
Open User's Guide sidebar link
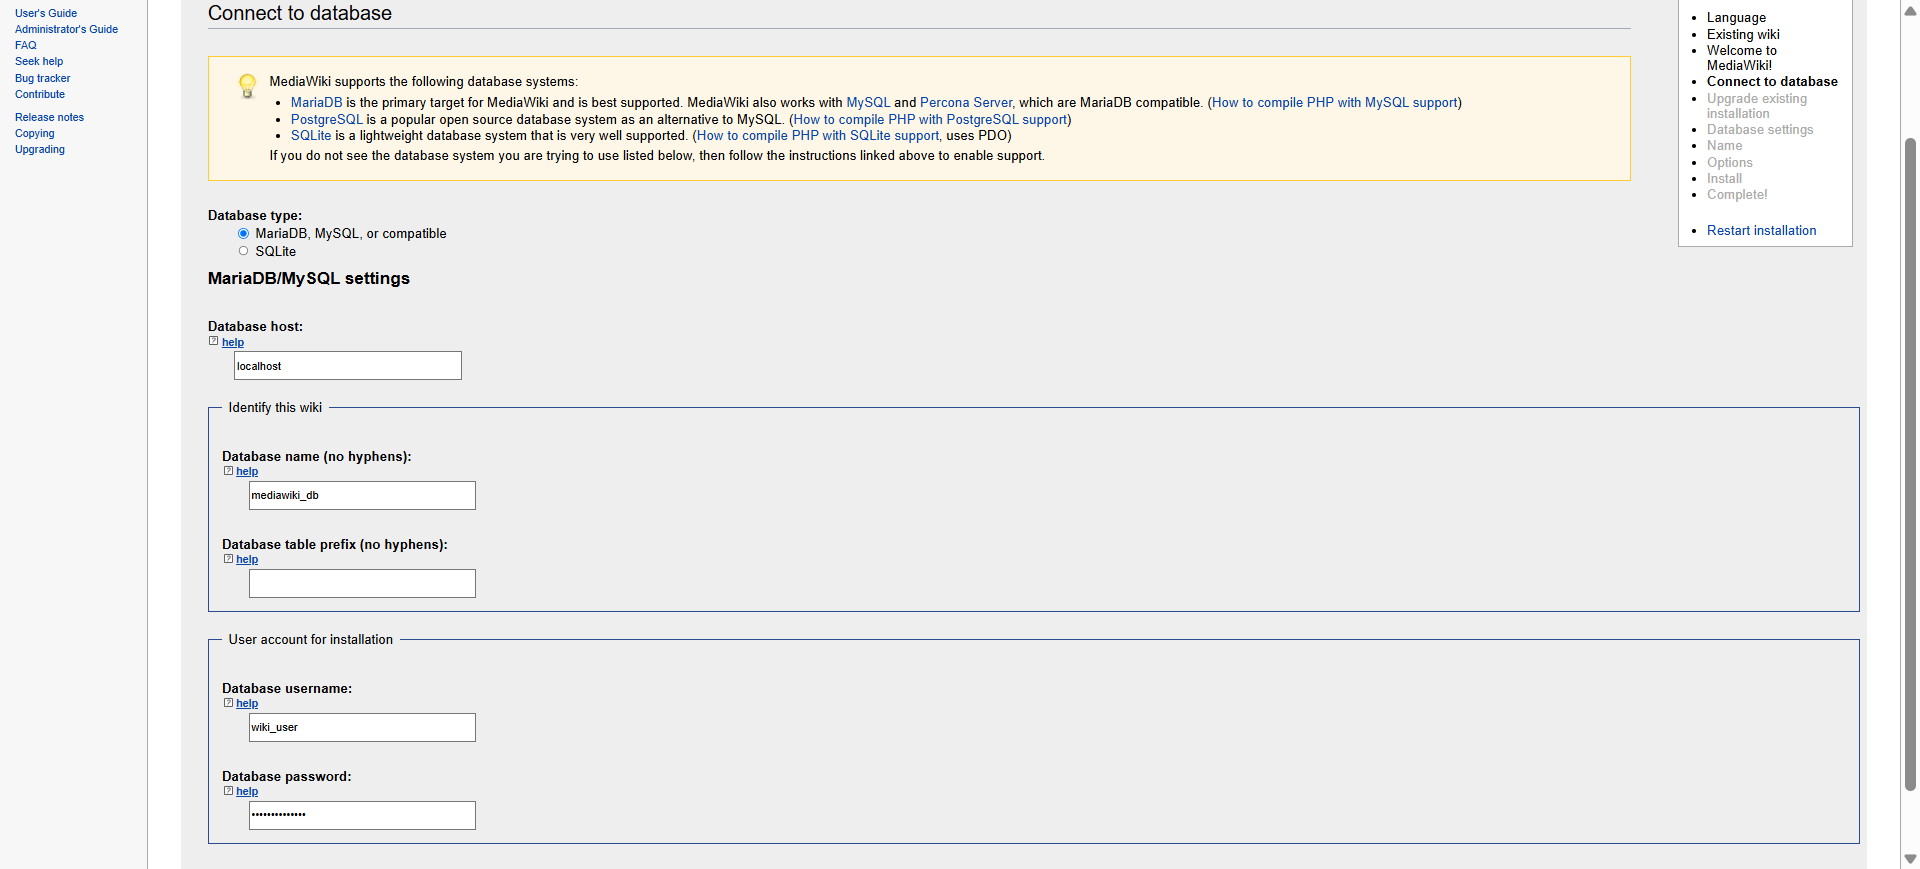point(46,13)
